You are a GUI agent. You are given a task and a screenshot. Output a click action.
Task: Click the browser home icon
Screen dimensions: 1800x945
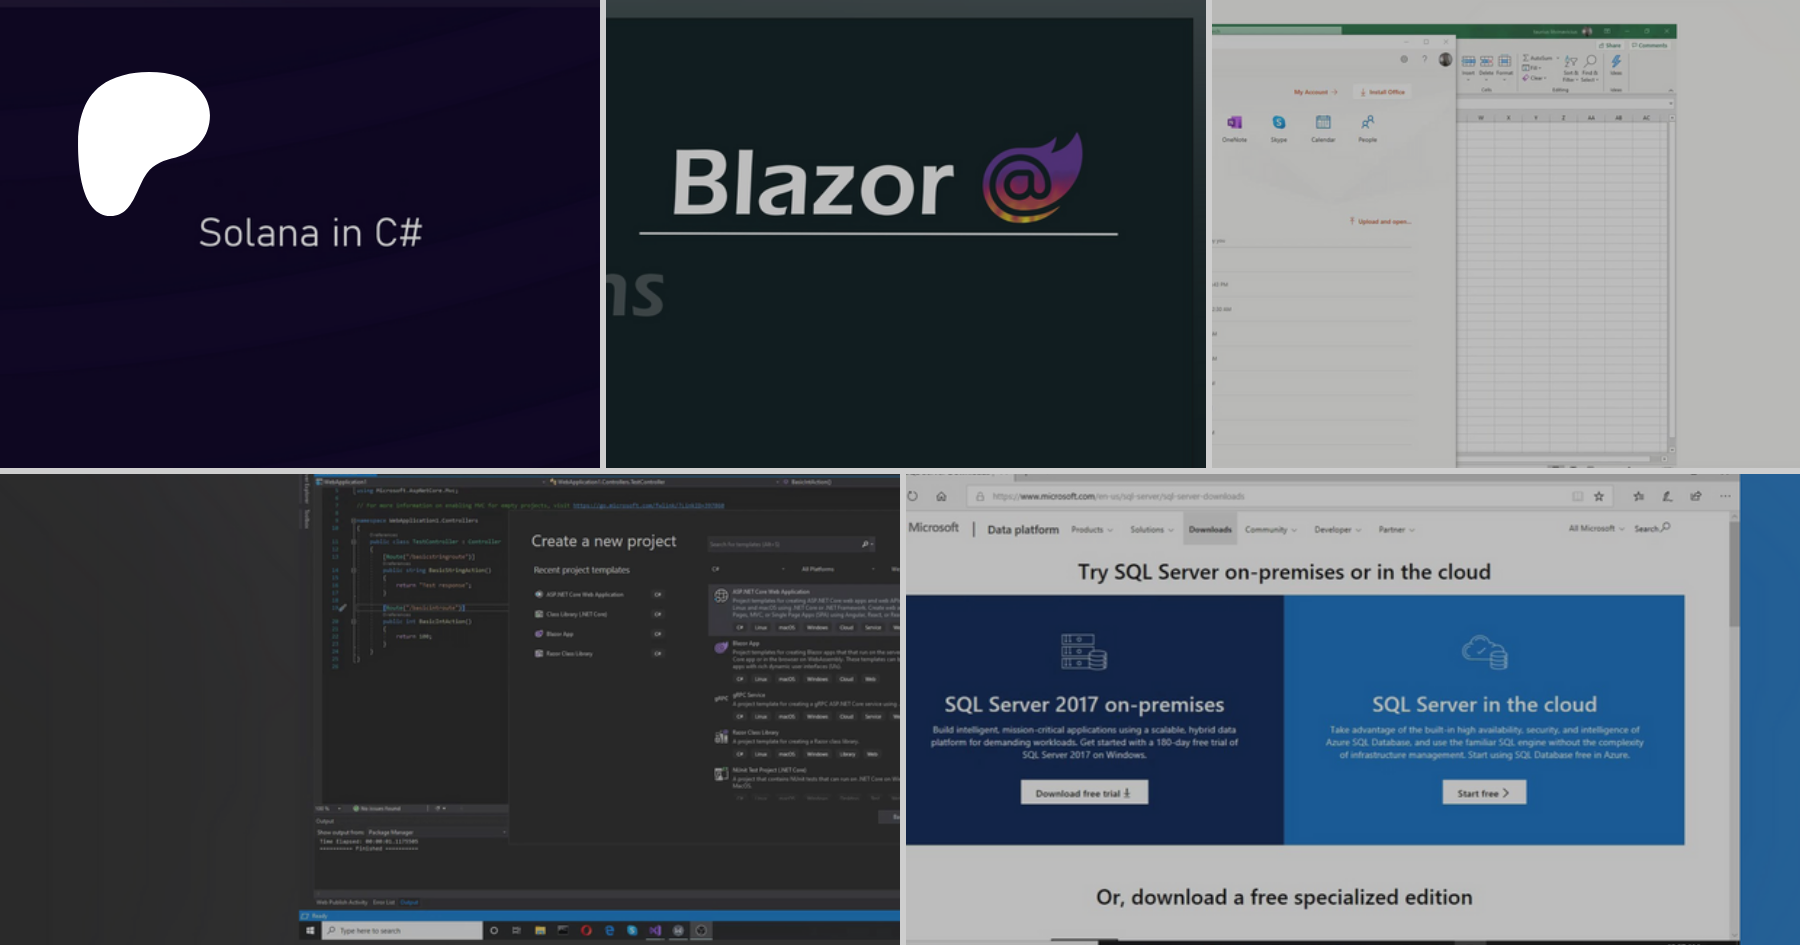click(x=941, y=496)
